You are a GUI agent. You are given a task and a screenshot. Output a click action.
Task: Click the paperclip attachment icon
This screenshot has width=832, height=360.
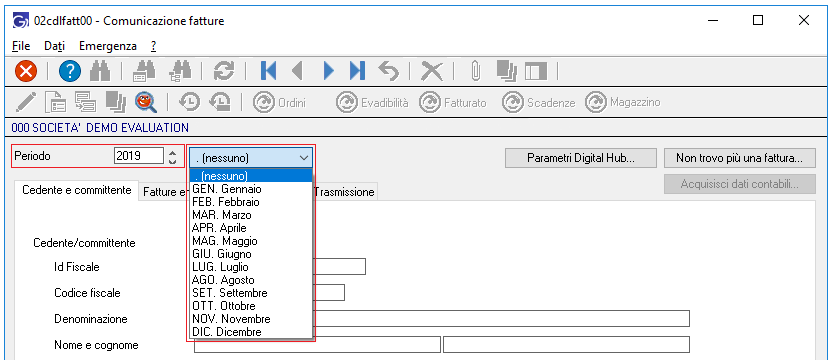coord(476,71)
